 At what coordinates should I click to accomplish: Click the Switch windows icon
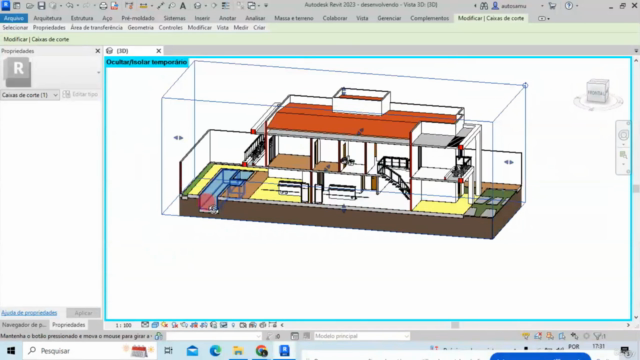coord(251,6)
